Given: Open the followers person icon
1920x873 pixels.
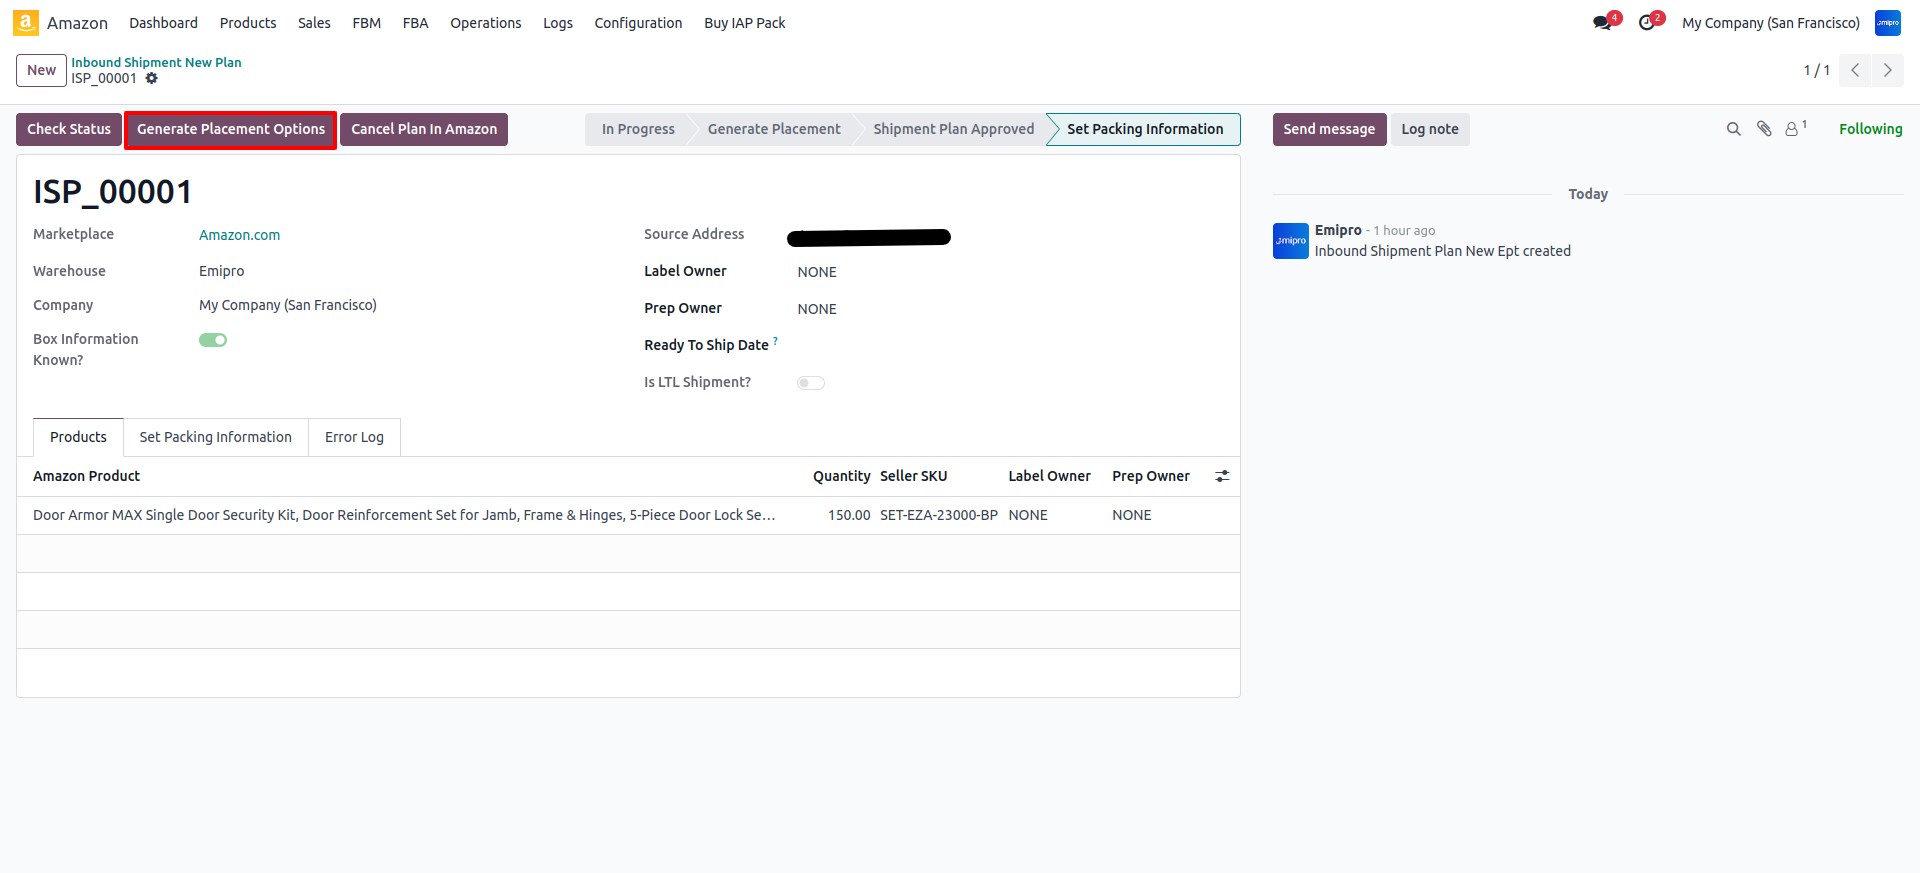Looking at the screenshot, I should (1792, 129).
